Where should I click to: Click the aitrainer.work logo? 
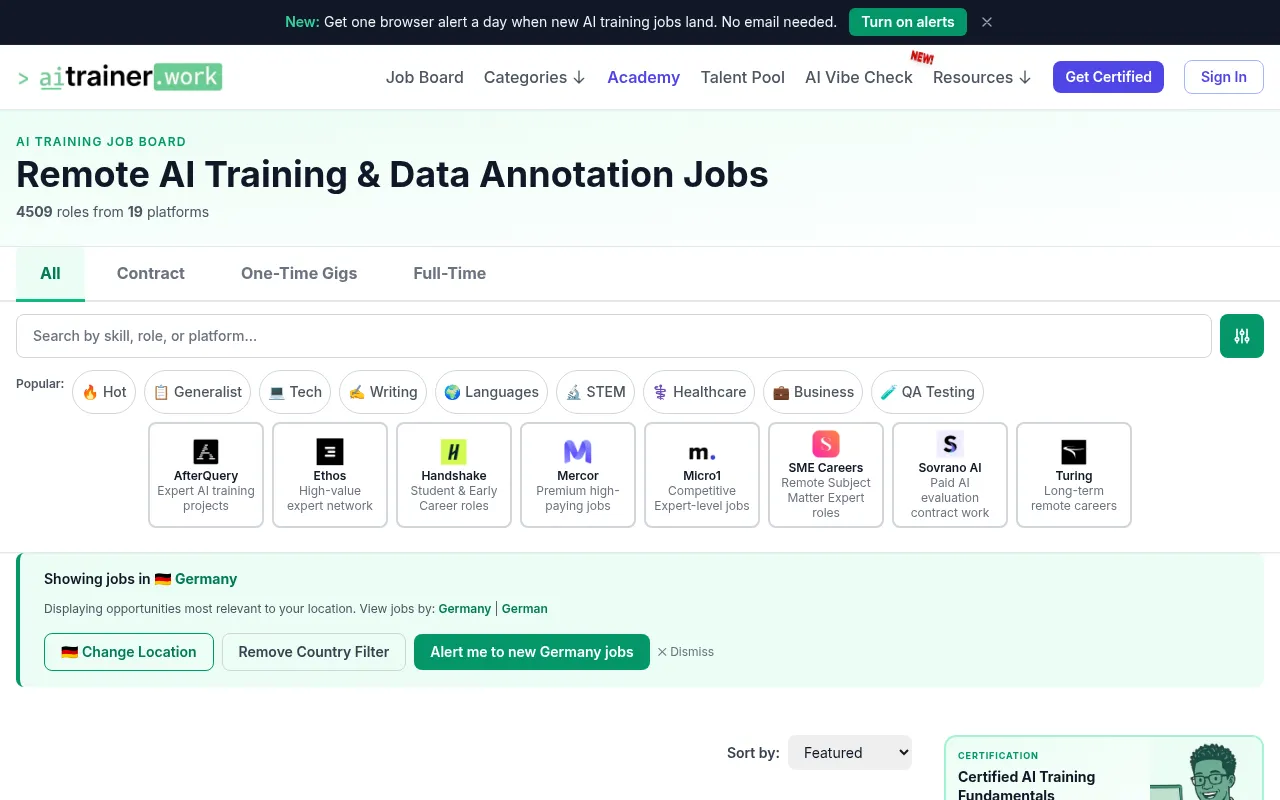(120, 77)
